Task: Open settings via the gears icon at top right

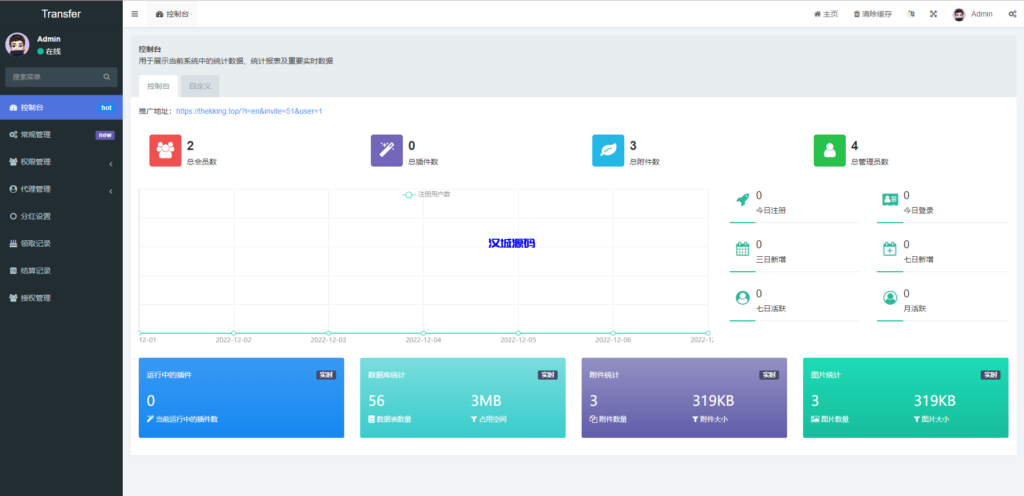Action: point(1012,14)
